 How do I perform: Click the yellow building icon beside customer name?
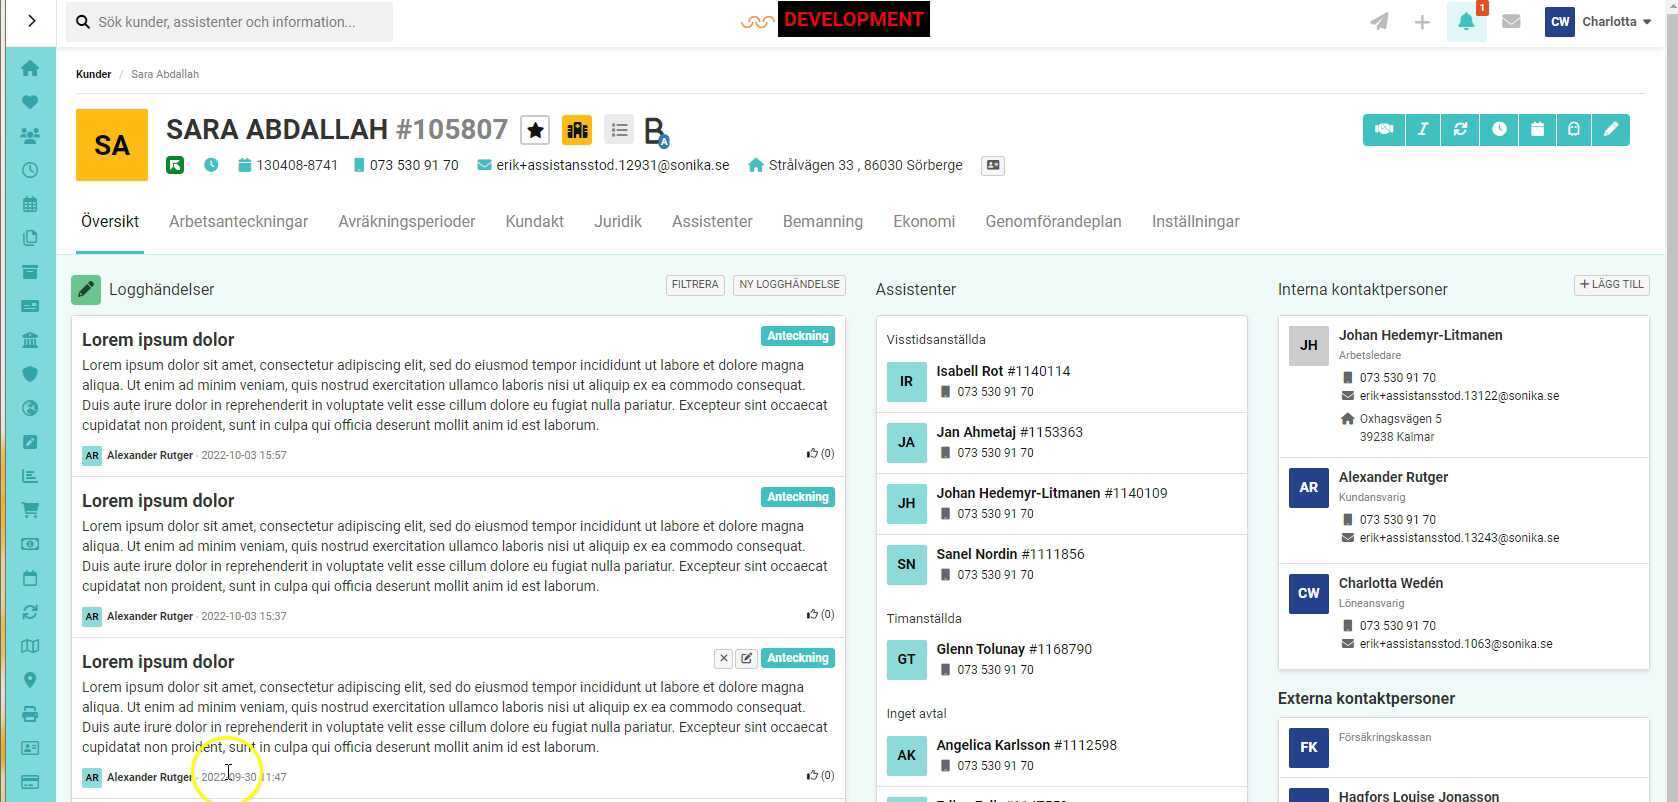577,130
